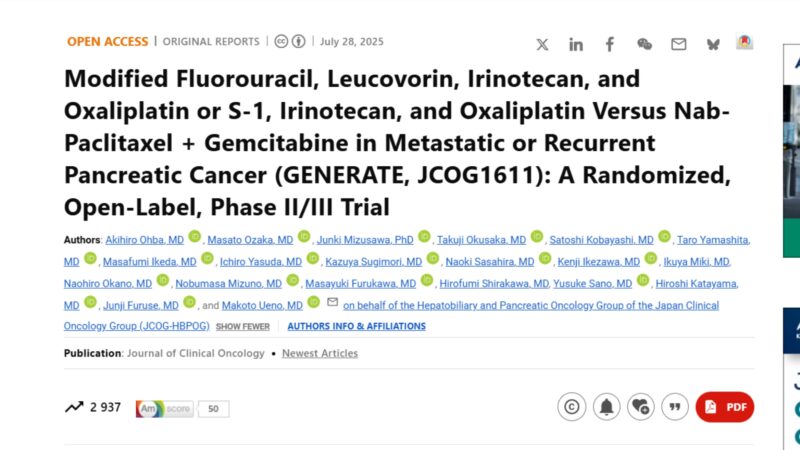Share article on LinkedIn
Image resolution: width=800 pixels, height=450 pixels.
point(576,45)
